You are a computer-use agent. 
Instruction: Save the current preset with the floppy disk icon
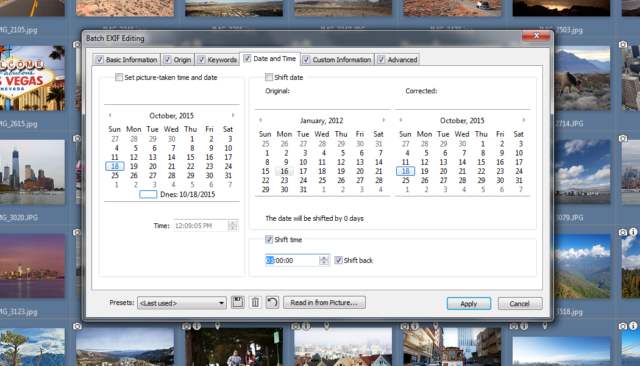click(x=238, y=302)
